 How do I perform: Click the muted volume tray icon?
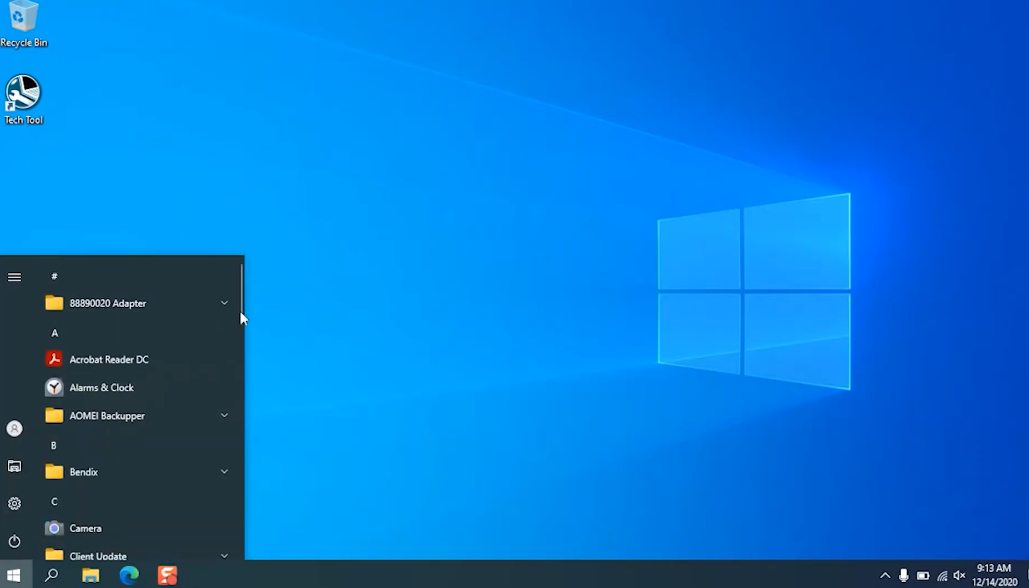pos(959,576)
